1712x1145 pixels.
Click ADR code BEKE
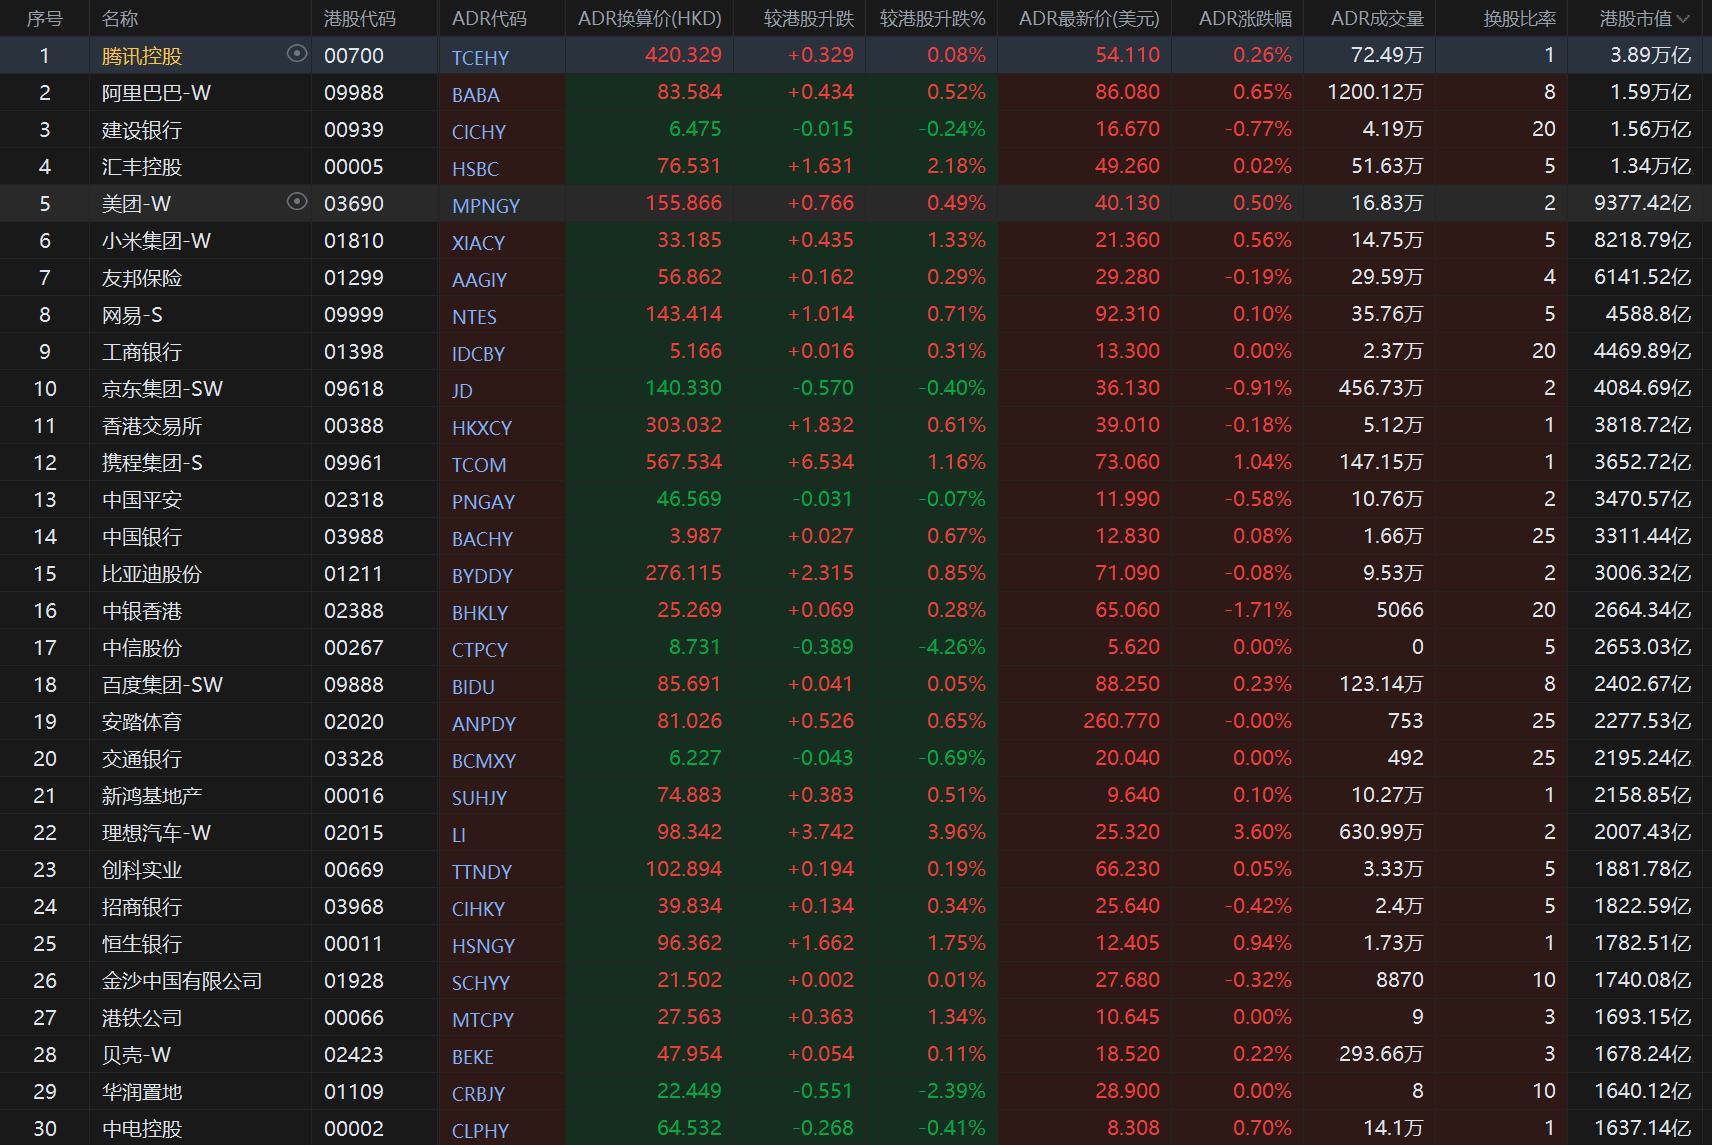tap(472, 1057)
